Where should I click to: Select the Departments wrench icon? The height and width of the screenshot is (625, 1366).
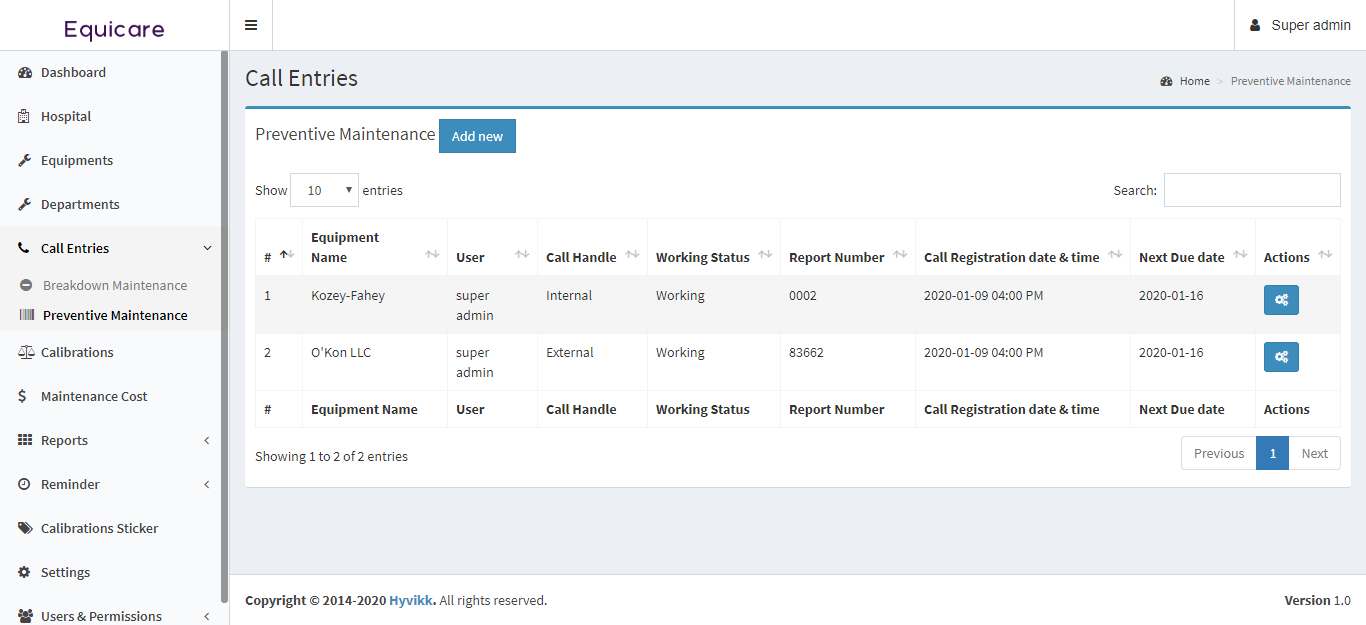pyautogui.click(x=24, y=204)
